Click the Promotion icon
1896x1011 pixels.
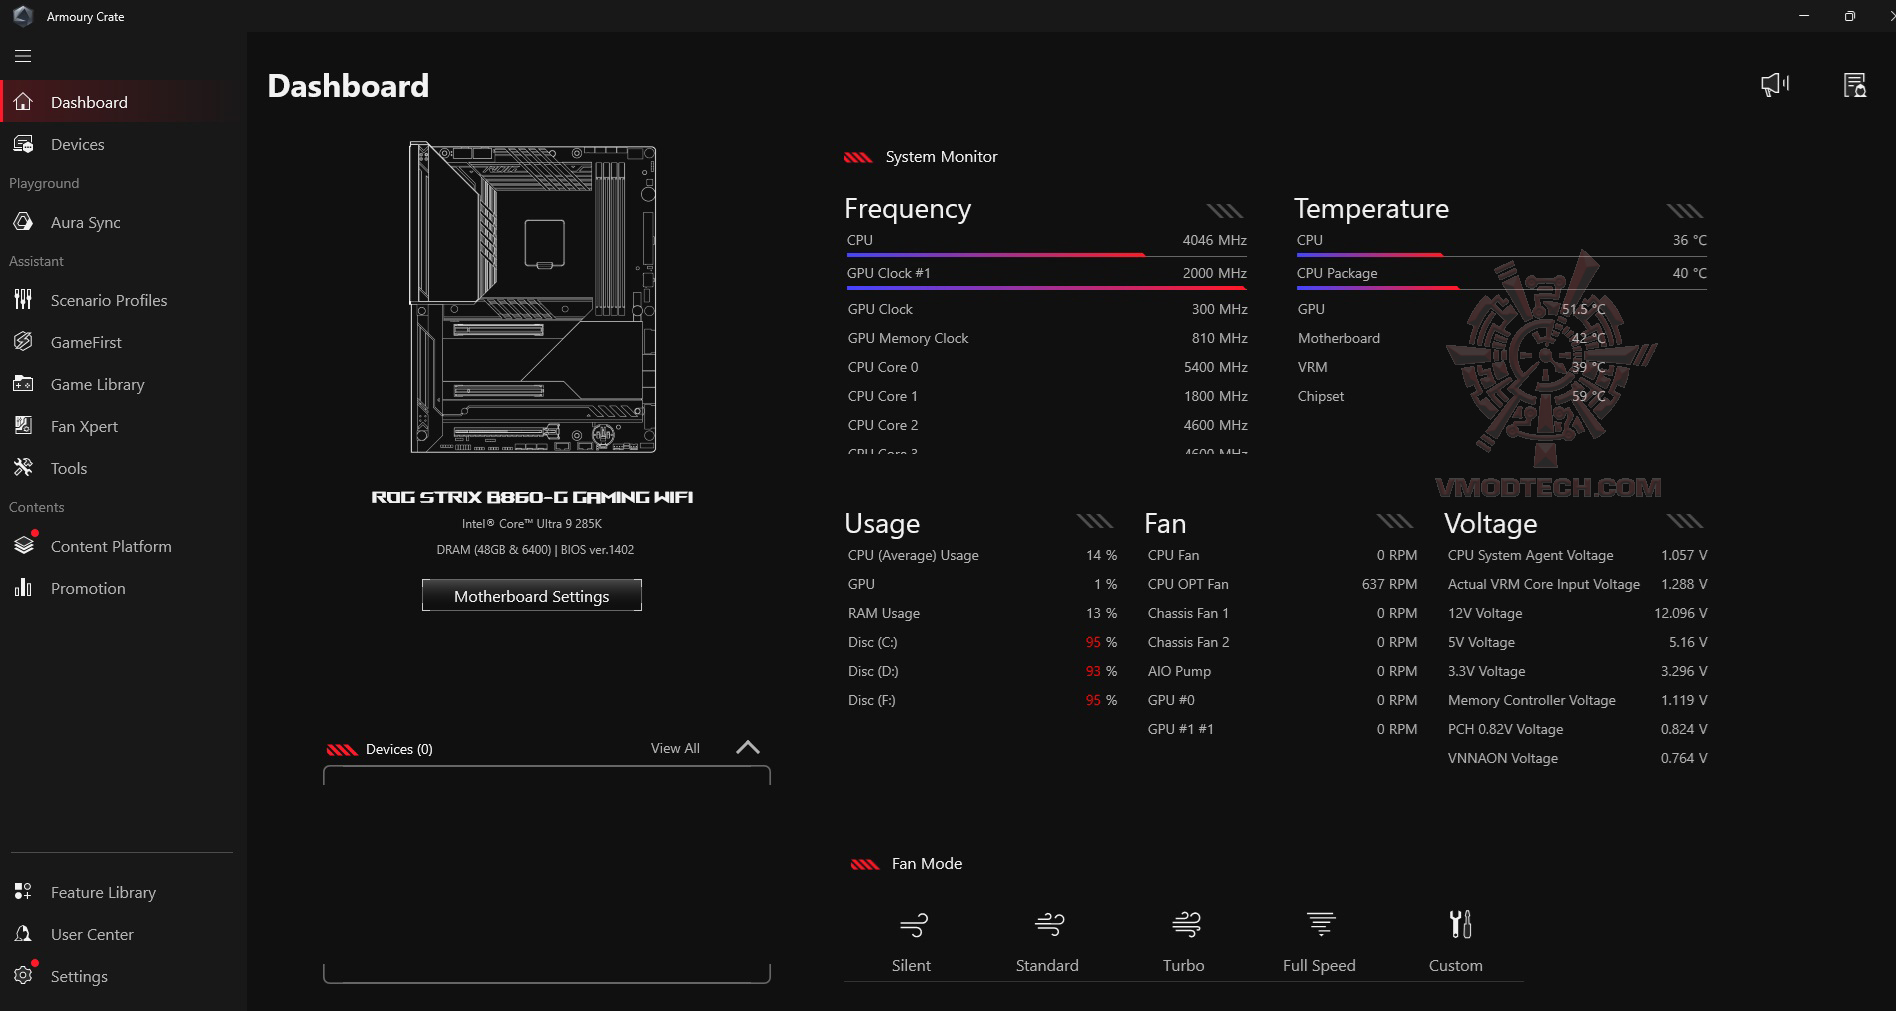tap(23, 588)
